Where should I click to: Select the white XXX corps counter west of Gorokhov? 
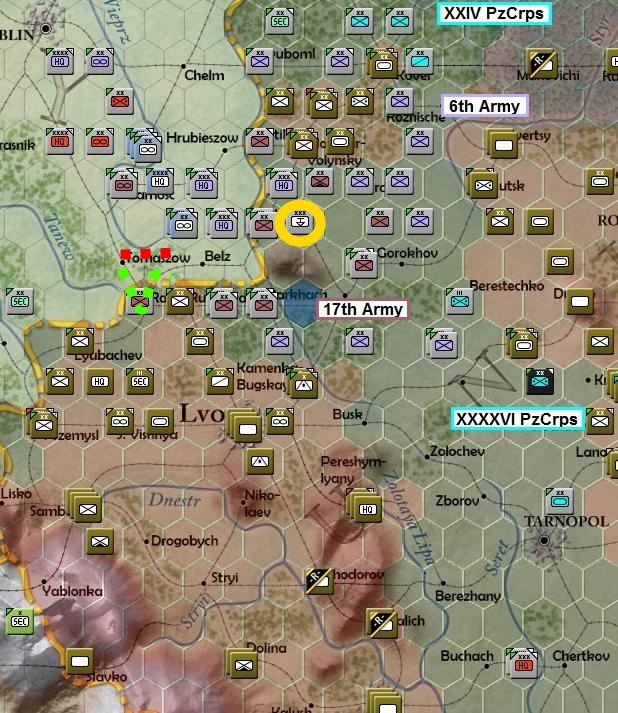pyautogui.click(x=300, y=221)
